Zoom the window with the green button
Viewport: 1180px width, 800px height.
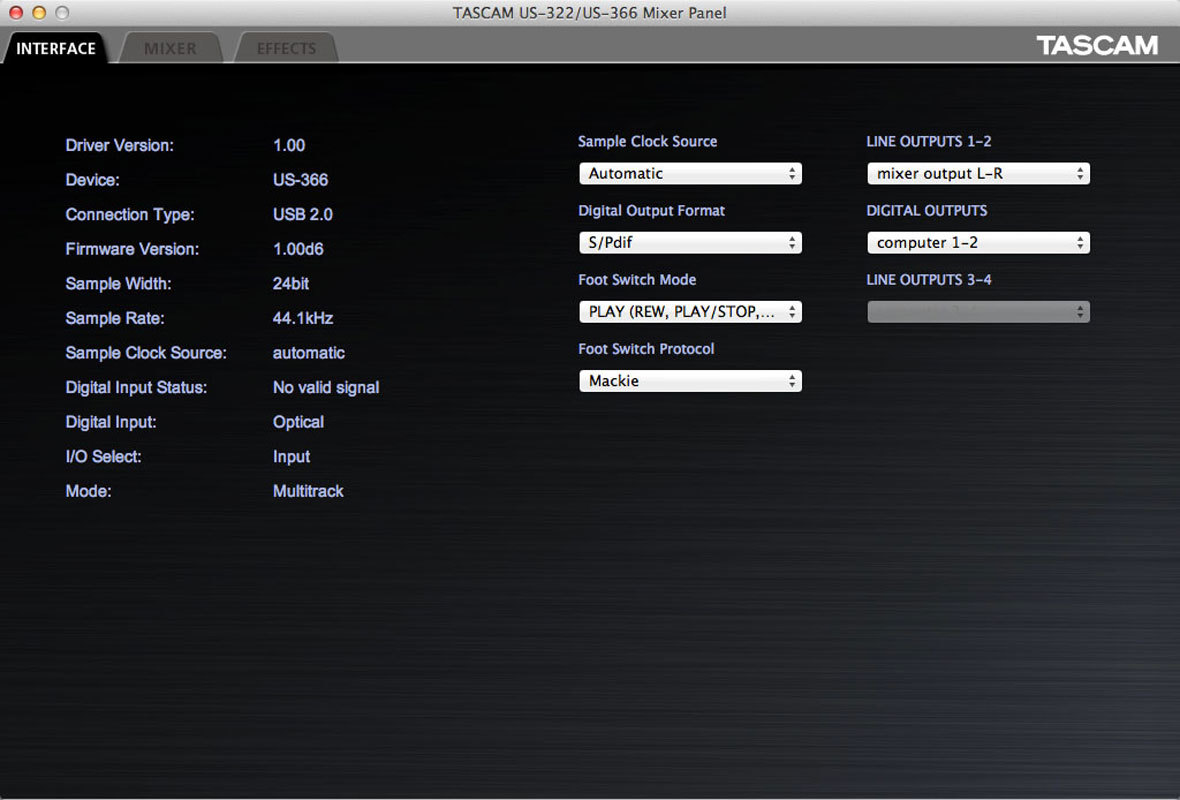(62, 13)
